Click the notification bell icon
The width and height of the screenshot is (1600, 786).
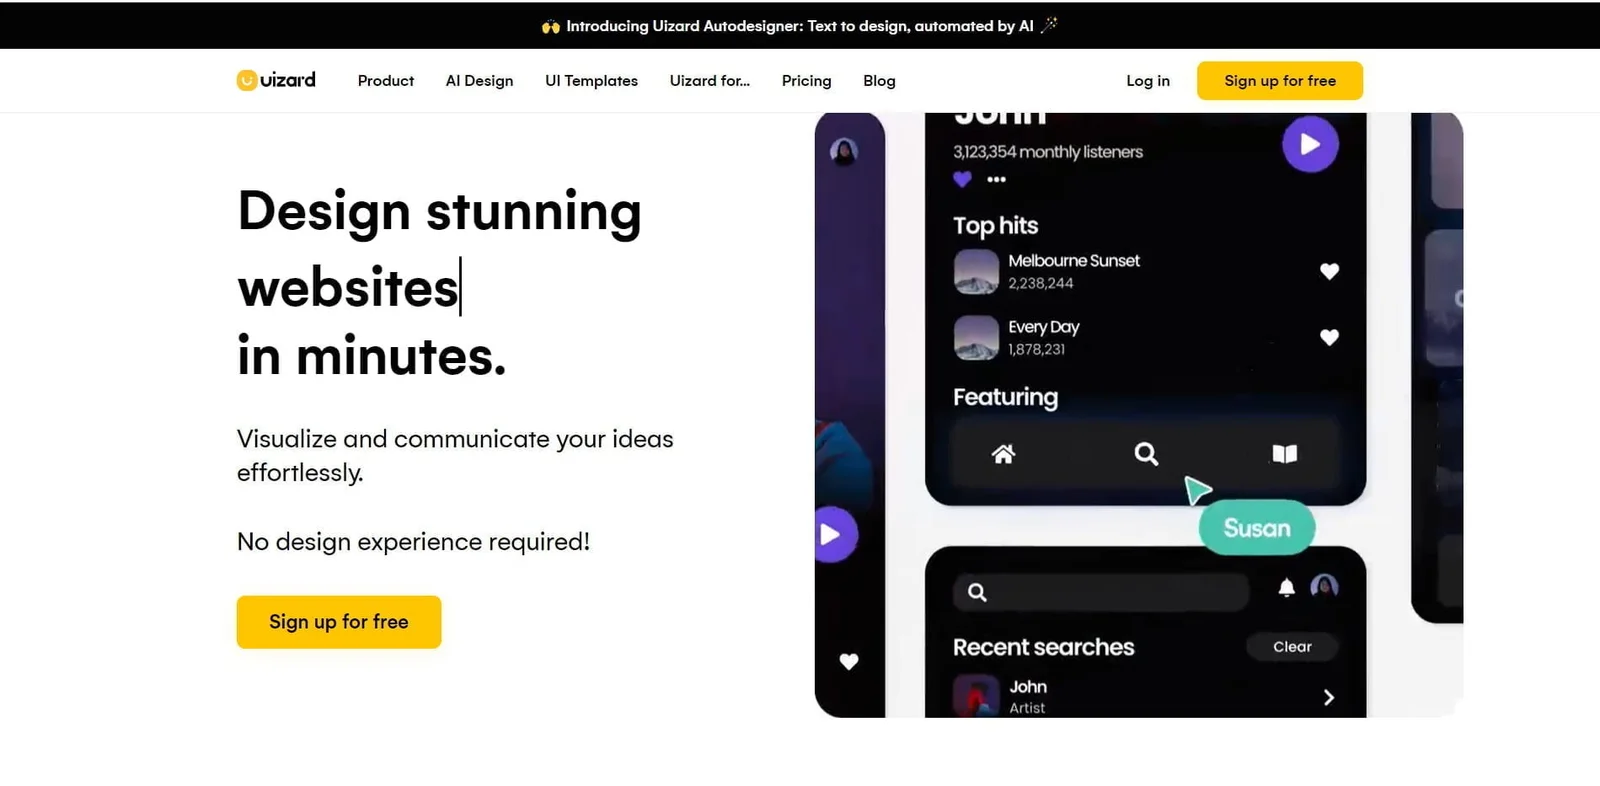1286,588
